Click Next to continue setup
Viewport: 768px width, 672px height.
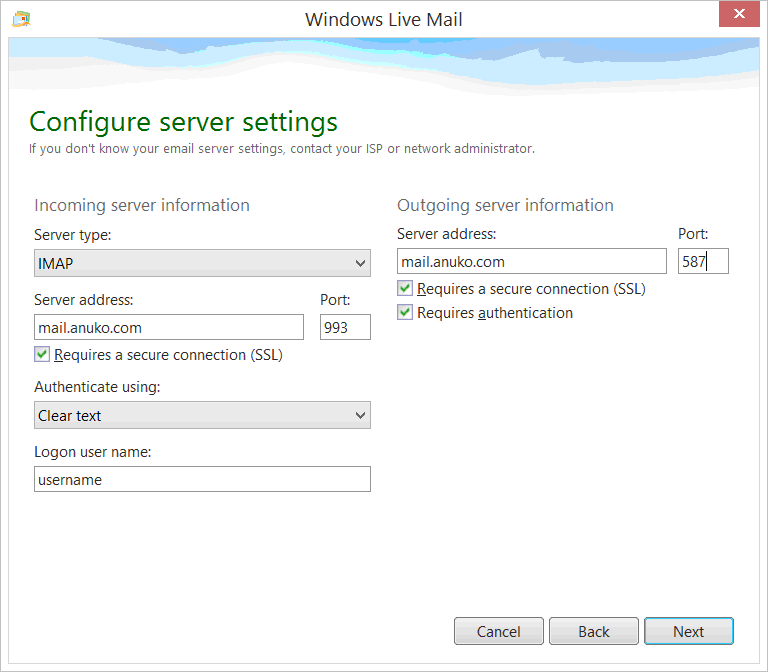coord(689,631)
